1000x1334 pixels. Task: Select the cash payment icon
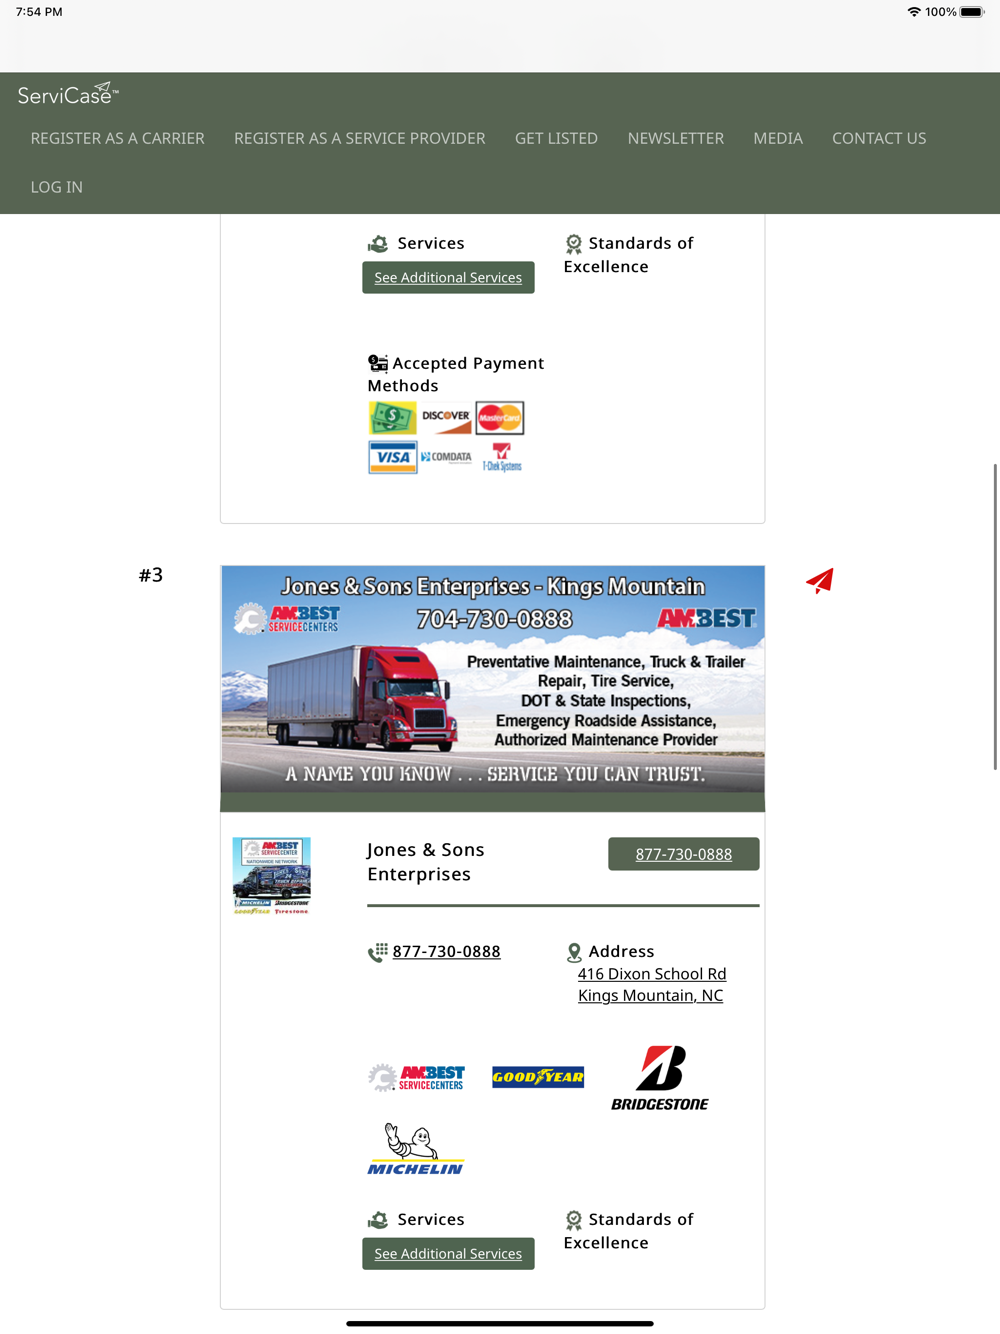(x=392, y=417)
